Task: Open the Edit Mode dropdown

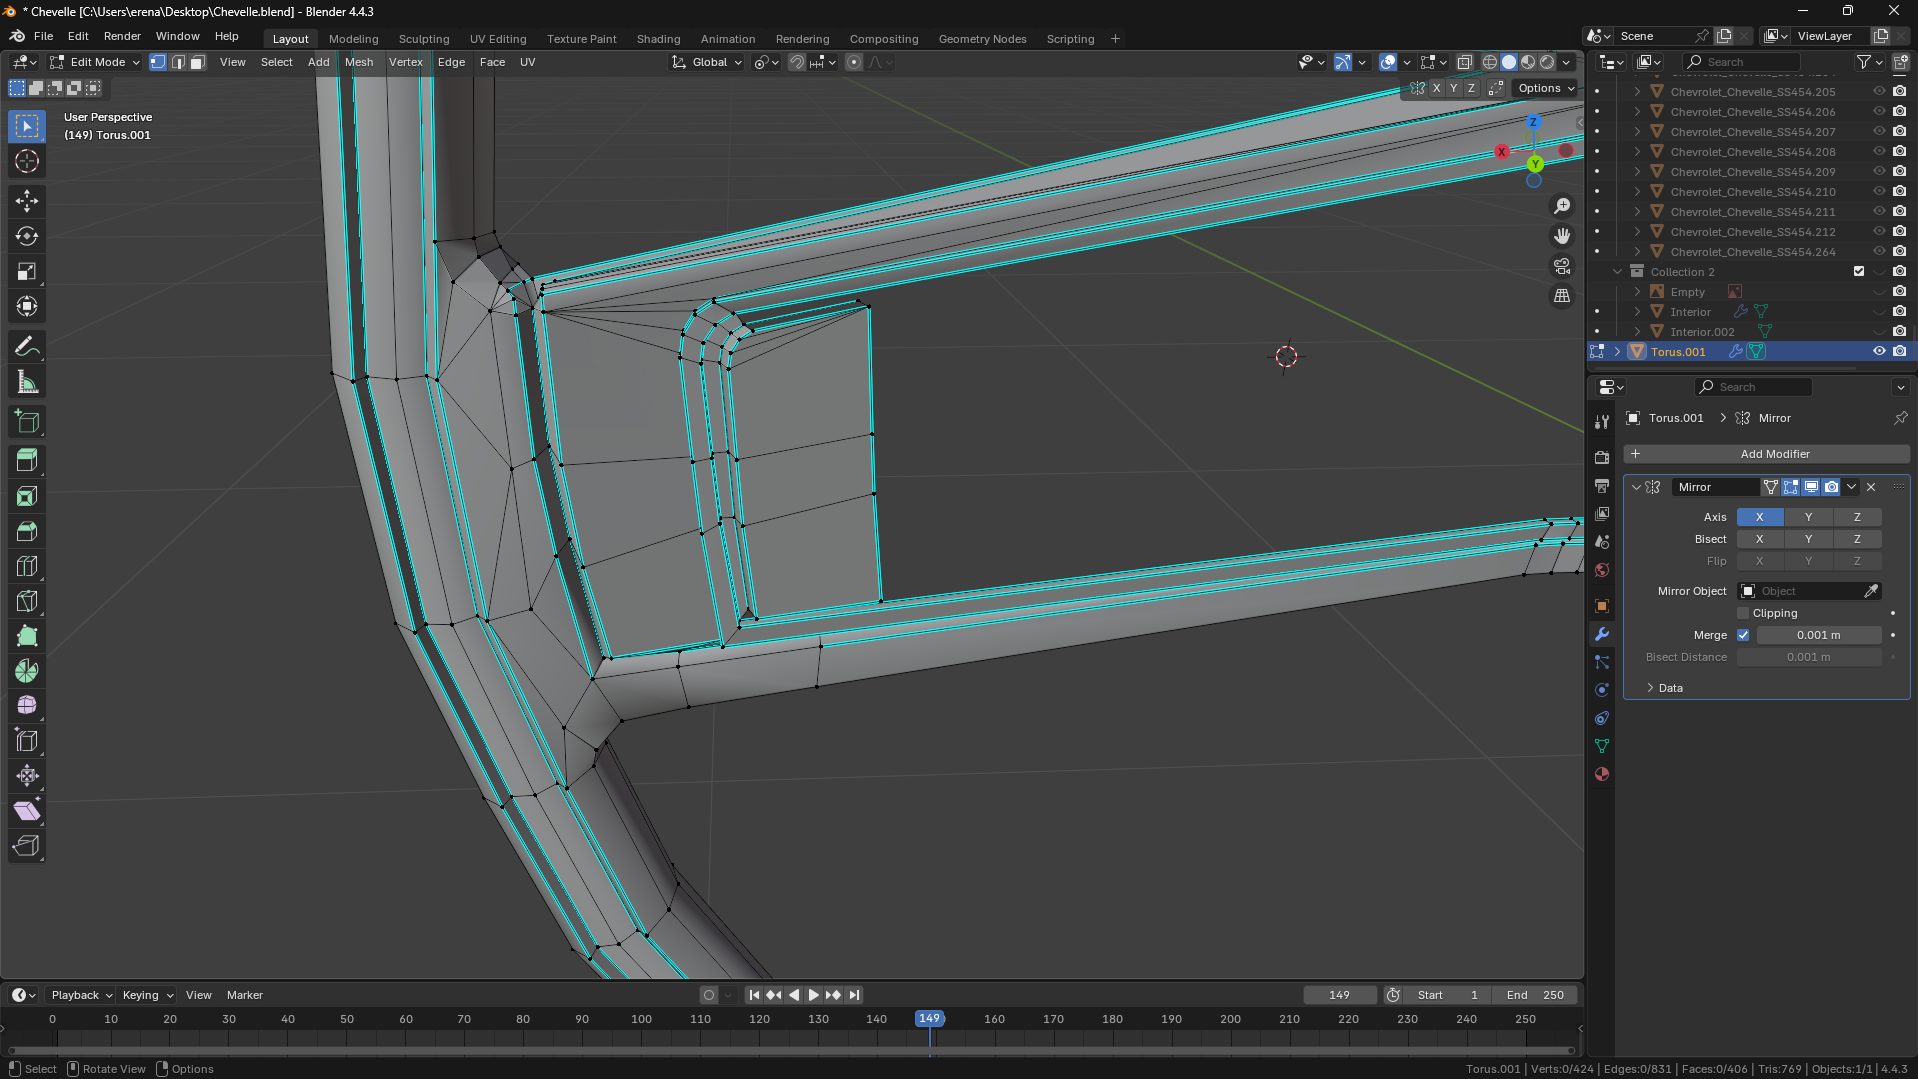Action: [95, 62]
